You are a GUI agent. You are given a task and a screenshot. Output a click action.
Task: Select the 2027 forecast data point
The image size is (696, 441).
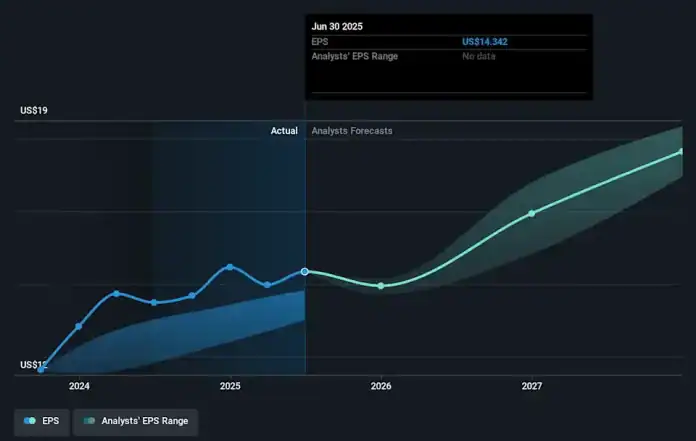532,213
